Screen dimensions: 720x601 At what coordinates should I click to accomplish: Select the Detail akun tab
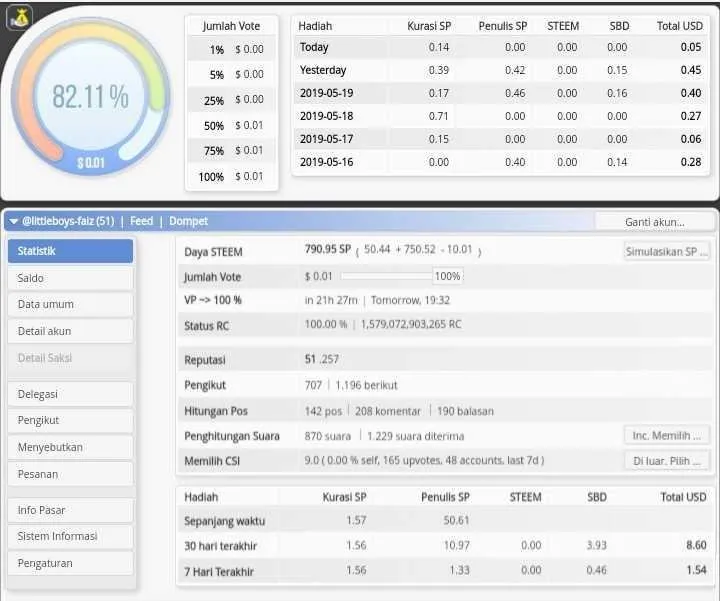[x=70, y=331]
